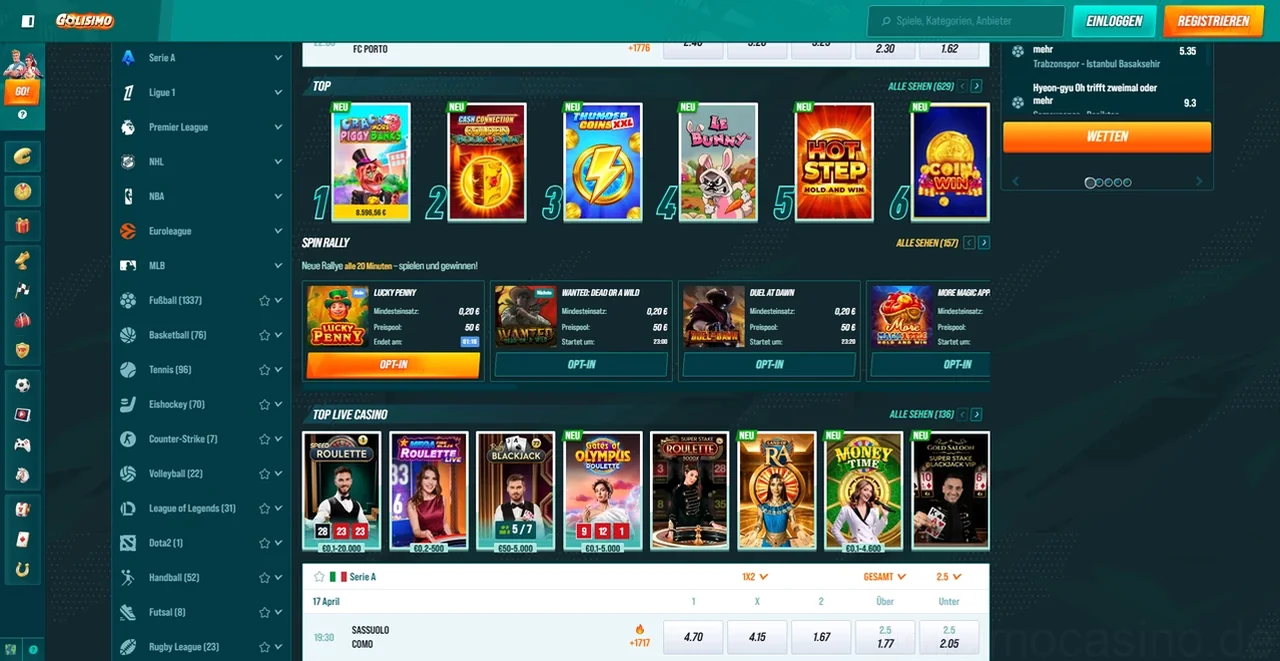Click the NHL league logo icon
This screenshot has width=1280, height=661.
coord(128,162)
